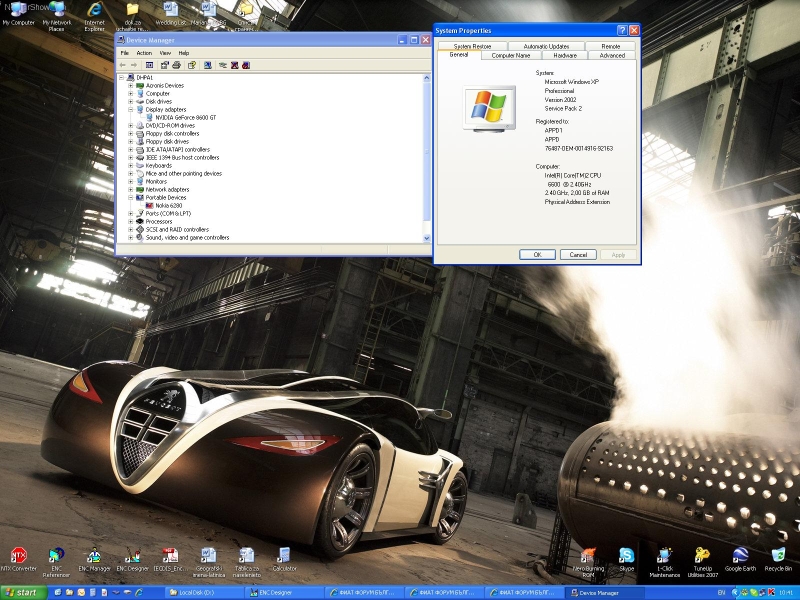Click the Properties toolbar icon in Device Manager

[x=164, y=65]
